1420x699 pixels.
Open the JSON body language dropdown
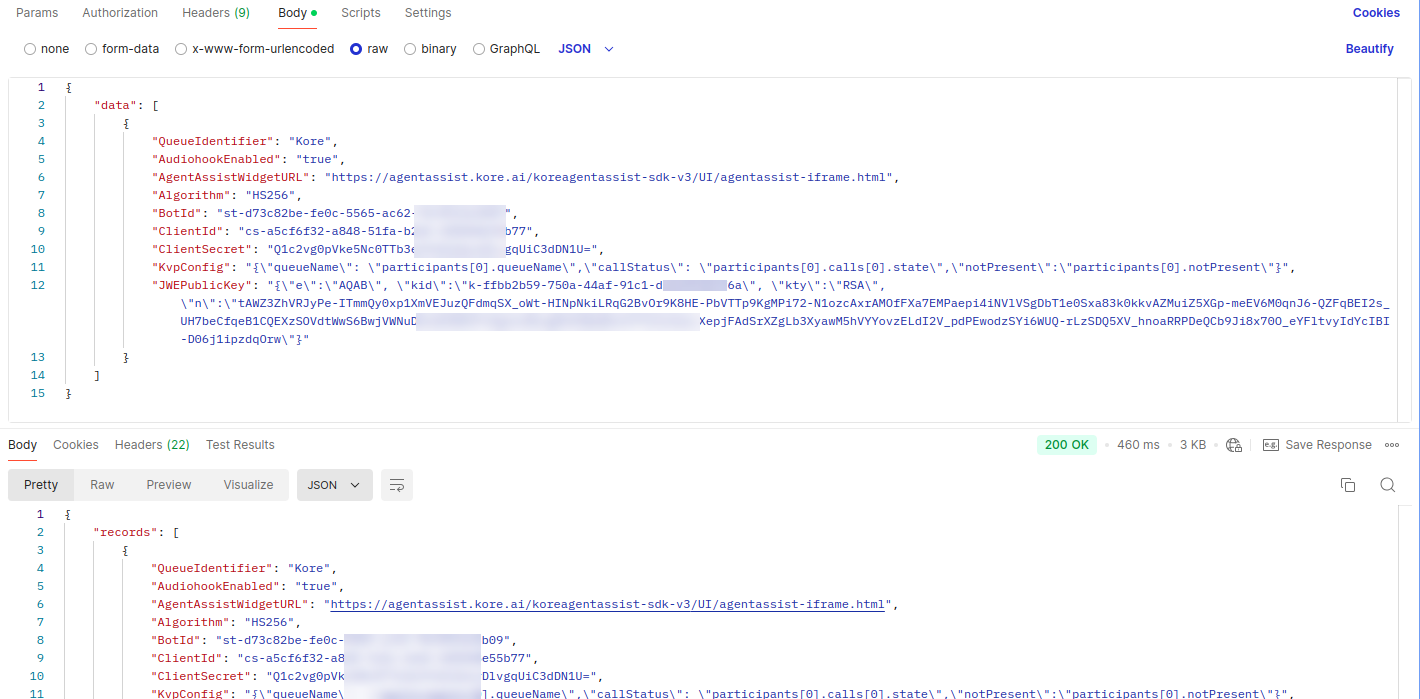[x=586, y=49]
